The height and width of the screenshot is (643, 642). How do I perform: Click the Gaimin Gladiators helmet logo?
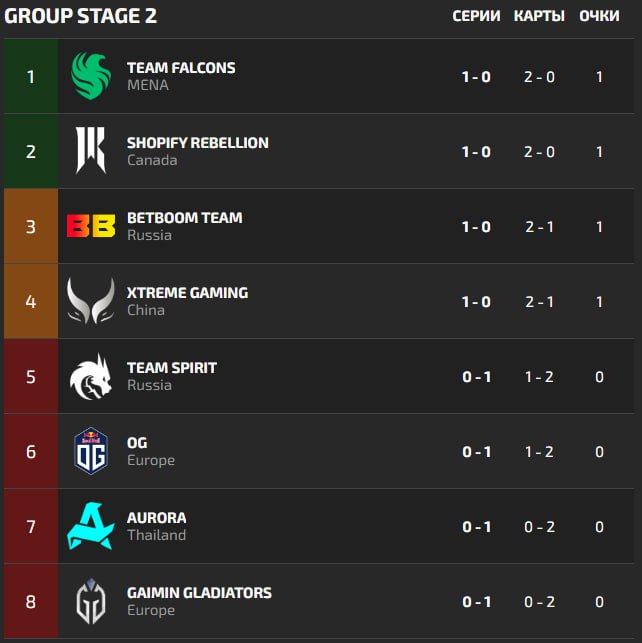pyautogui.click(x=91, y=601)
